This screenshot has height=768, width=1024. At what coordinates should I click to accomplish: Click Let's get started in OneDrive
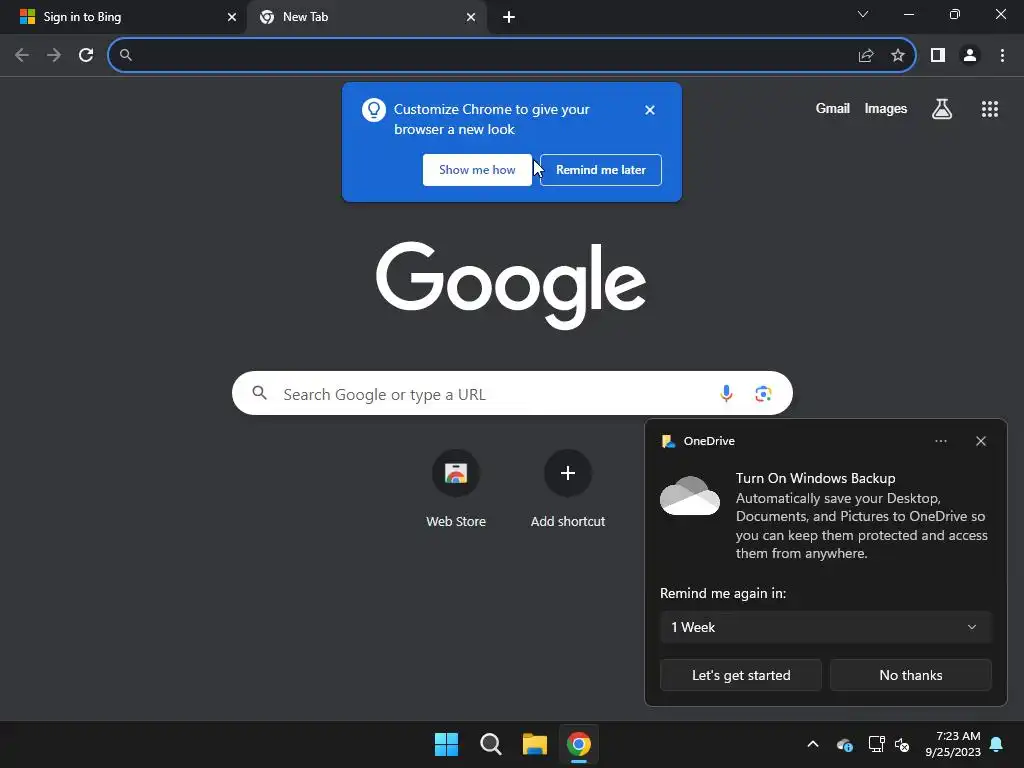pos(741,675)
